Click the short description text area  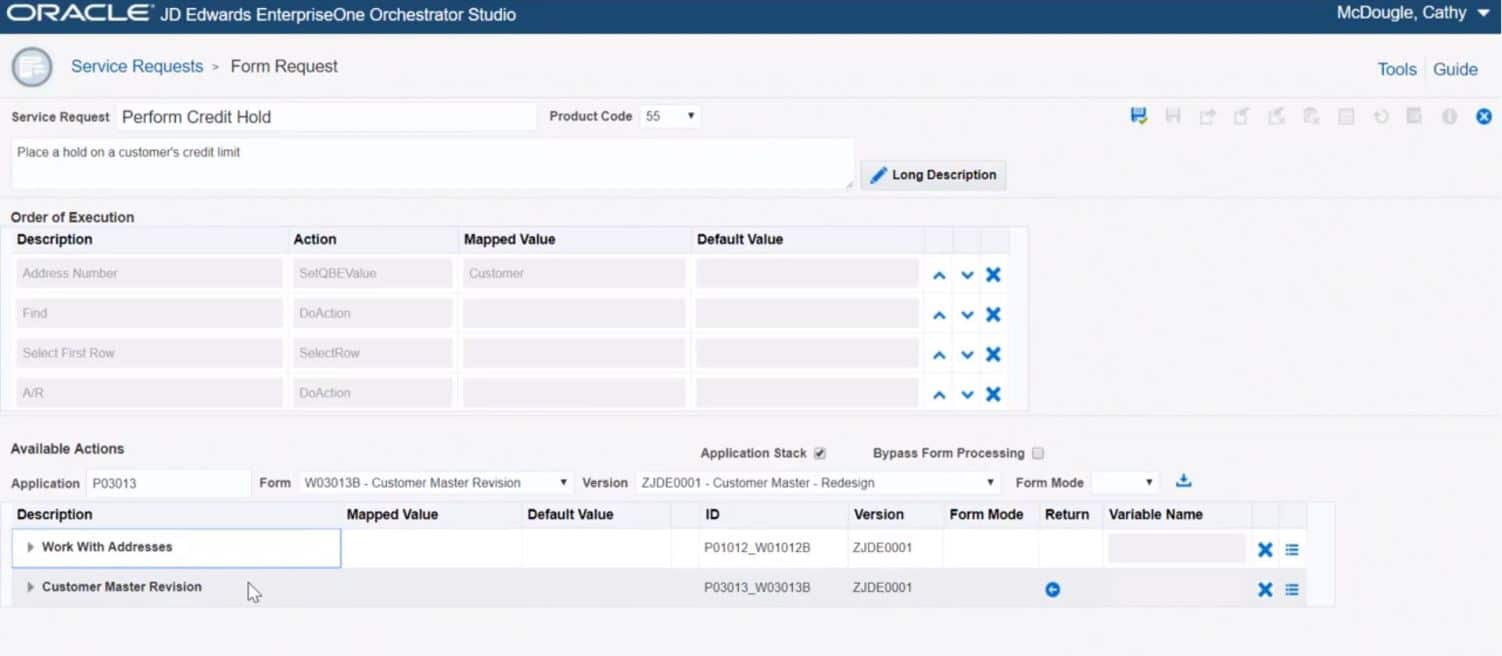point(432,163)
